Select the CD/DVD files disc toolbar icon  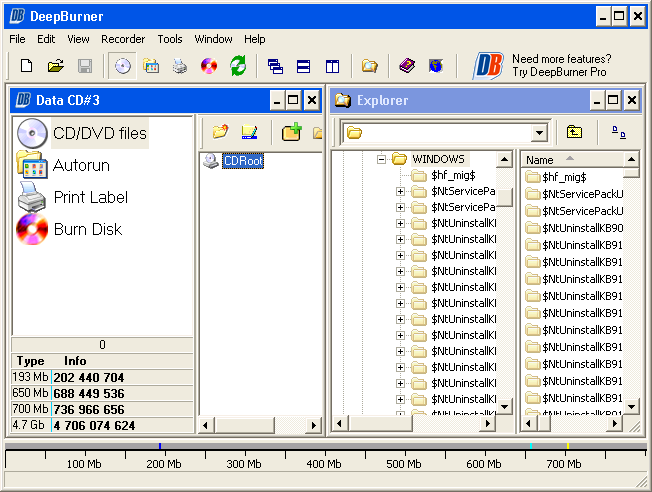(x=122, y=66)
